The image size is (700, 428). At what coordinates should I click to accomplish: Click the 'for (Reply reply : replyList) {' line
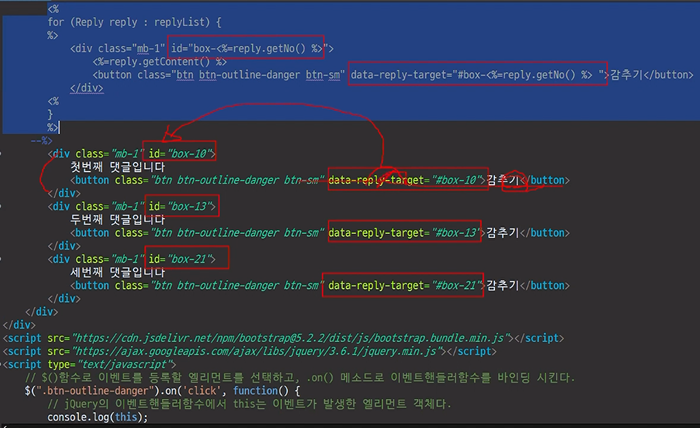tap(134, 22)
